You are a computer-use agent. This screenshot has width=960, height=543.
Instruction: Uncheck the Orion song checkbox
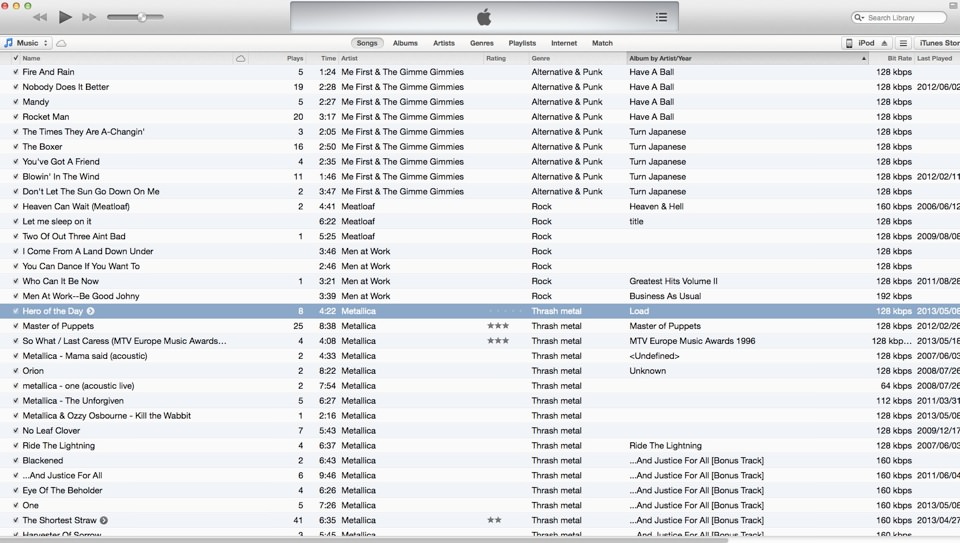click(x=15, y=371)
